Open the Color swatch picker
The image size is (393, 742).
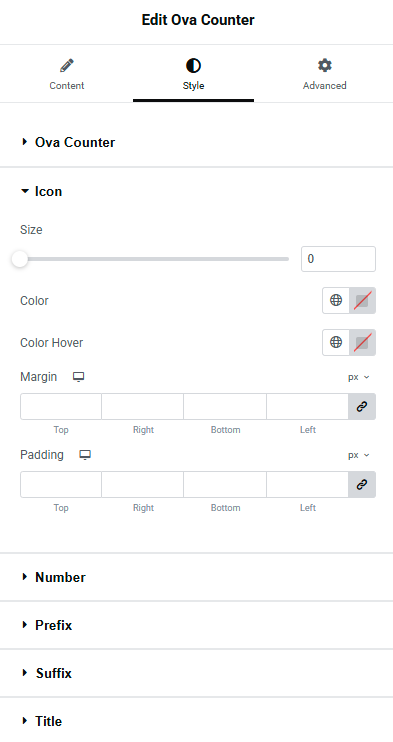pos(362,300)
